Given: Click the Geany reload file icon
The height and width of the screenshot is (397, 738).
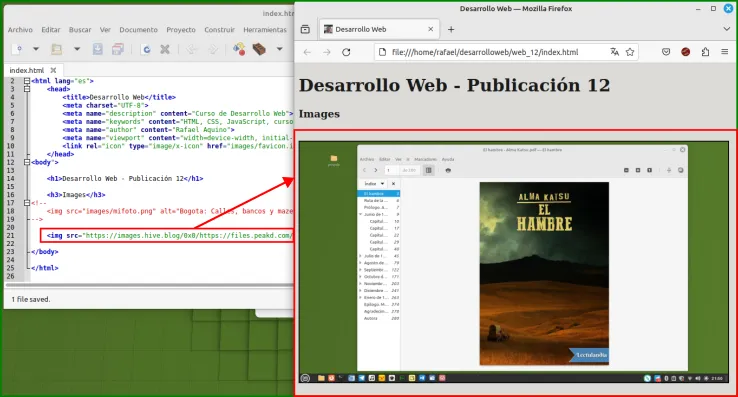Looking at the screenshot, I should 146,49.
